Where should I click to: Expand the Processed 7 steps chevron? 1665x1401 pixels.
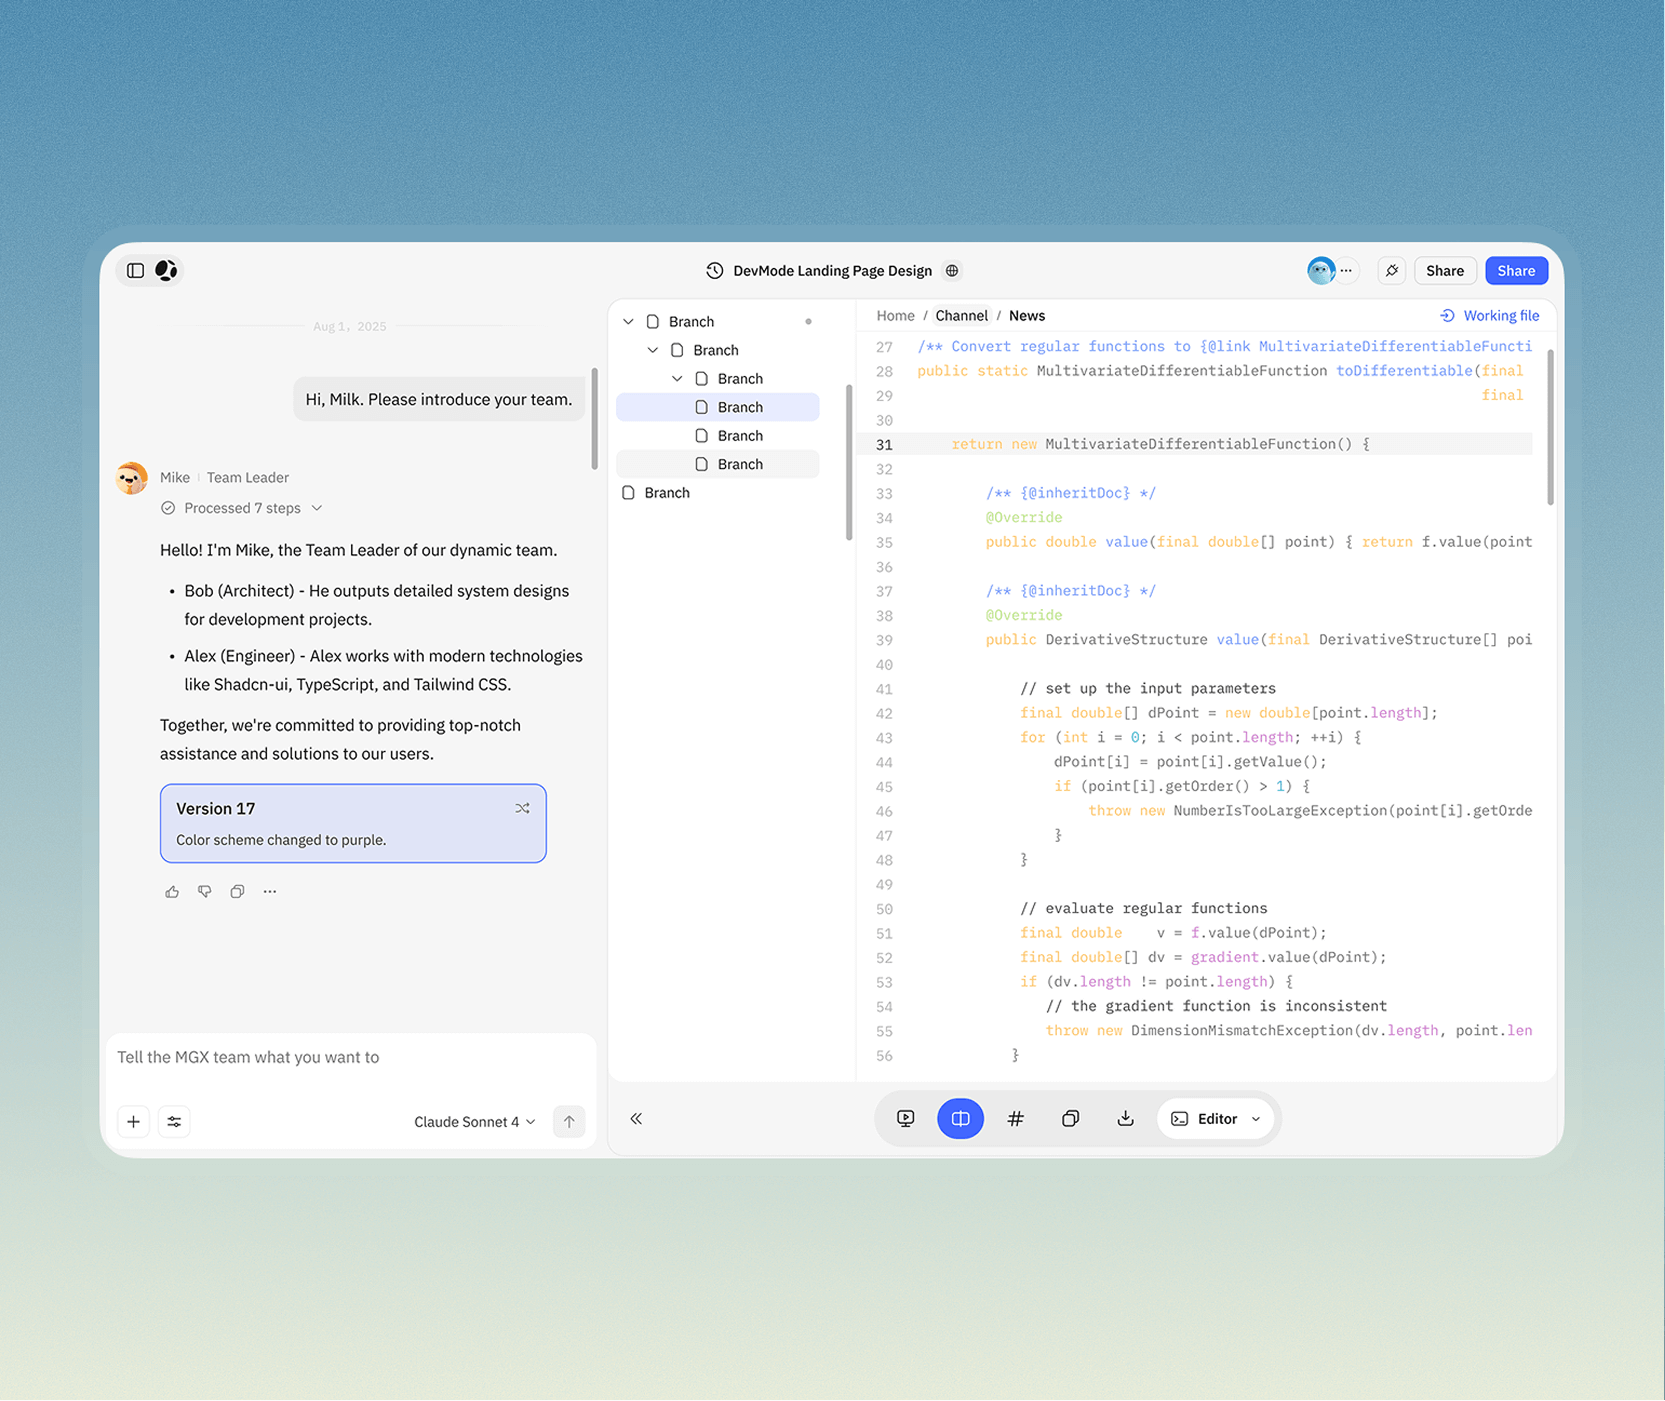tap(317, 508)
